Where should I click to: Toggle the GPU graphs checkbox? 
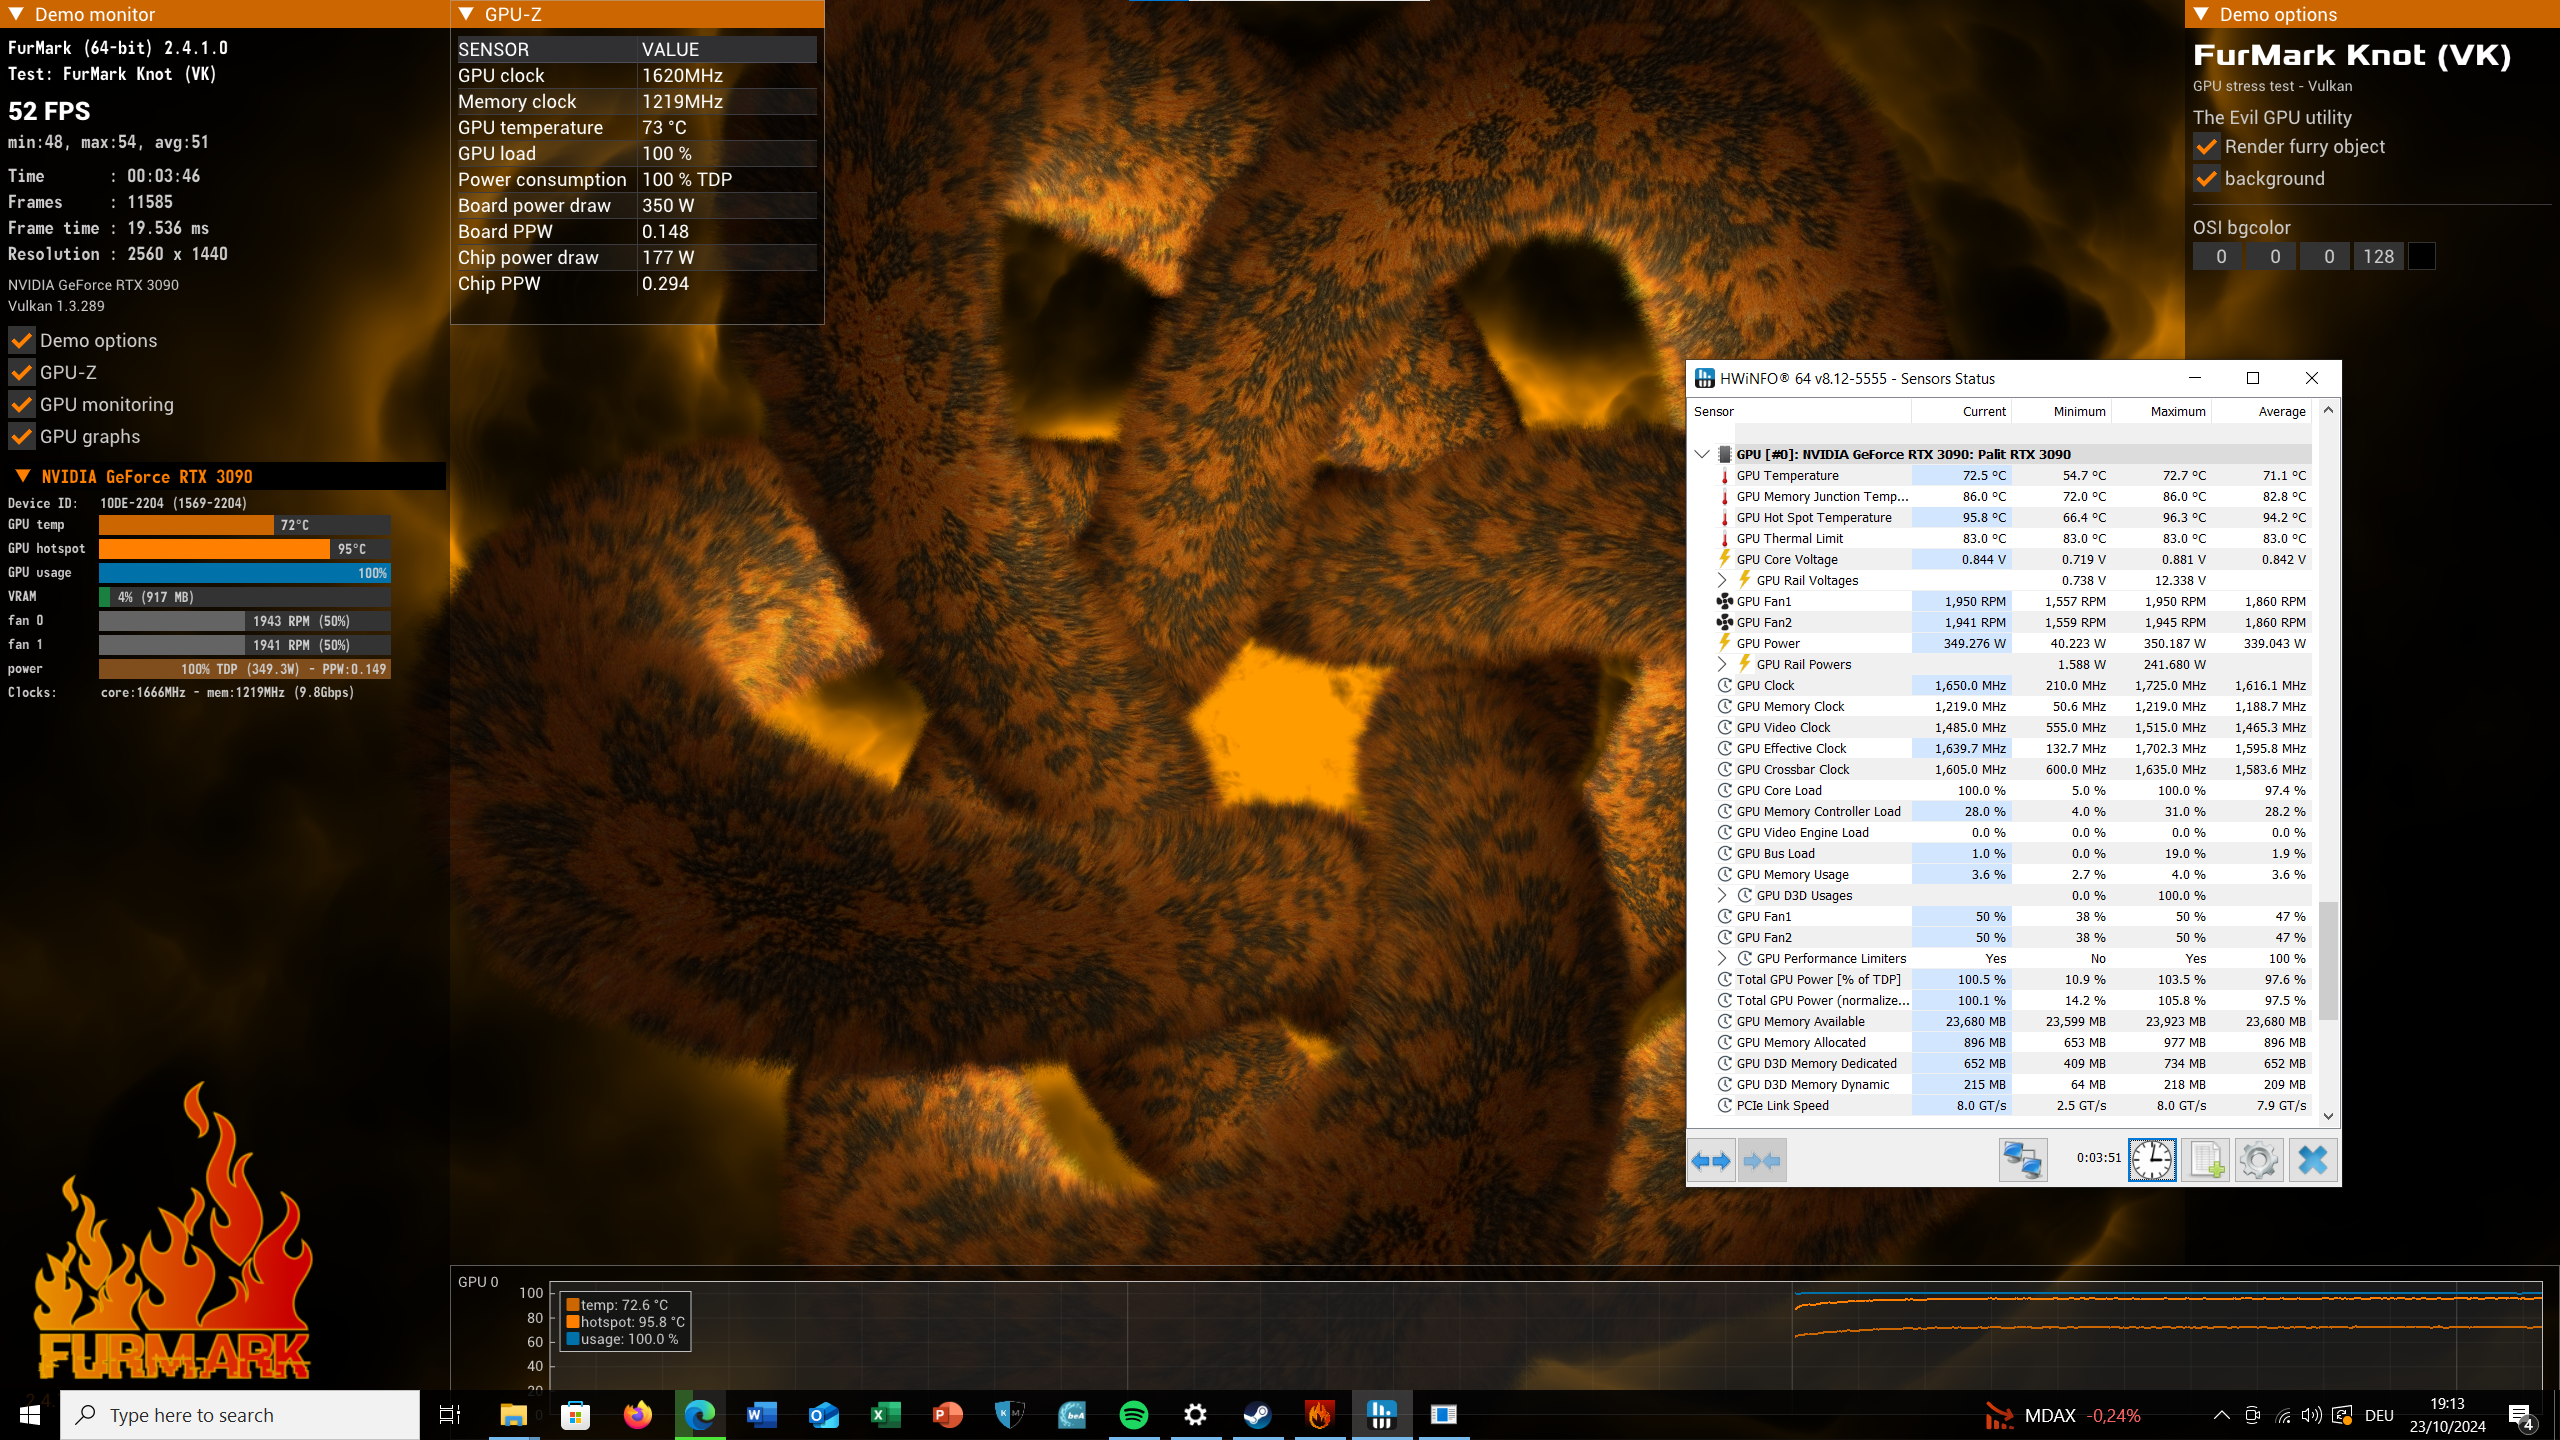coord(22,437)
